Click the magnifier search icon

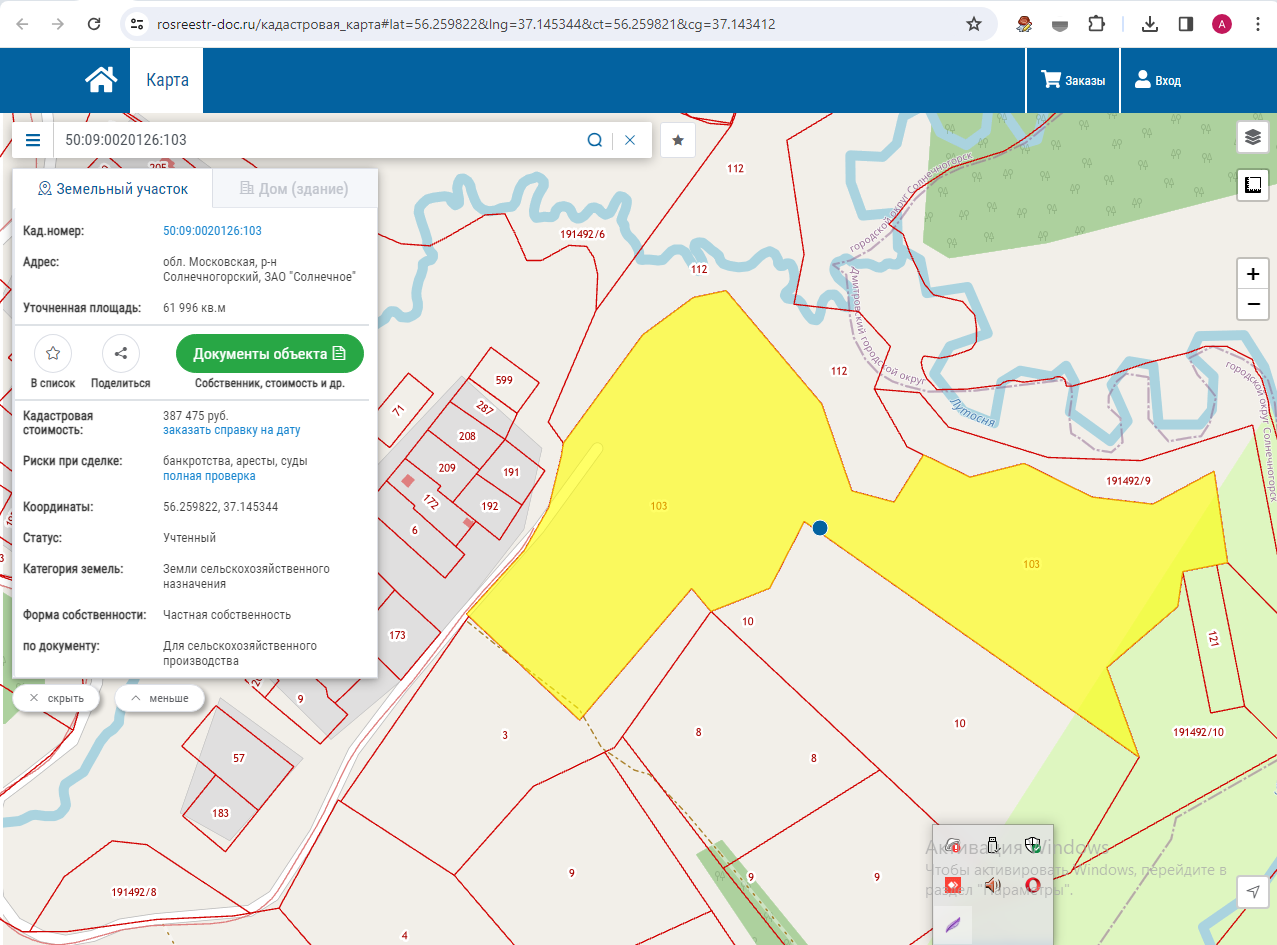click(x=594, y=140)
